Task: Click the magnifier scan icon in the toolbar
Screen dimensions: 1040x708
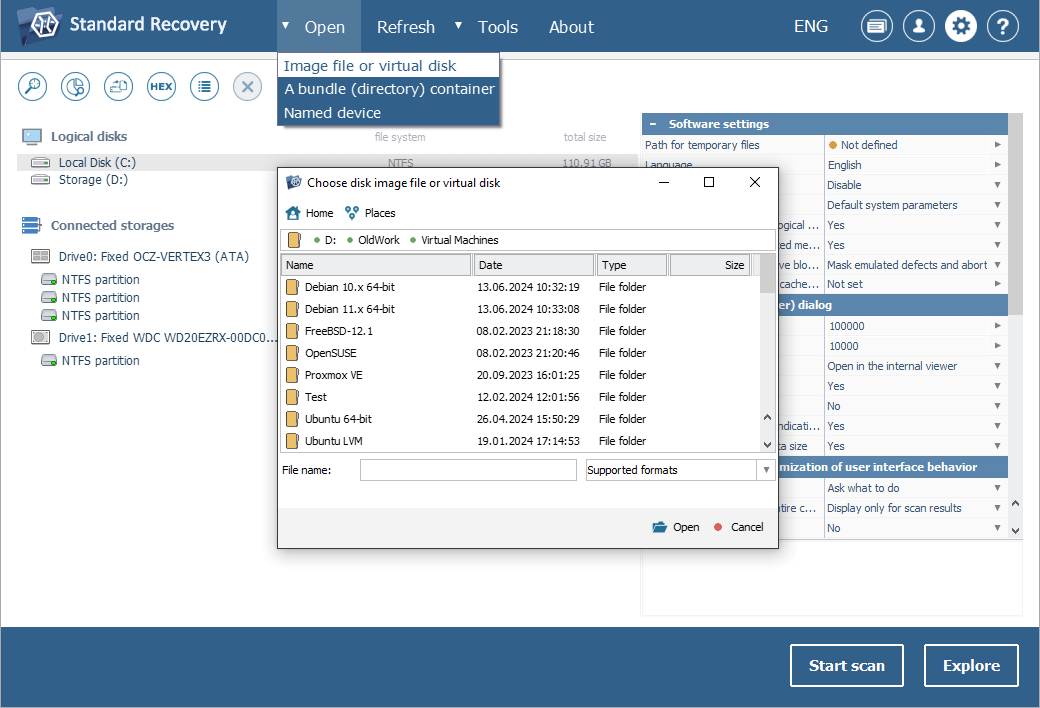Action: (x=33, y=87)
